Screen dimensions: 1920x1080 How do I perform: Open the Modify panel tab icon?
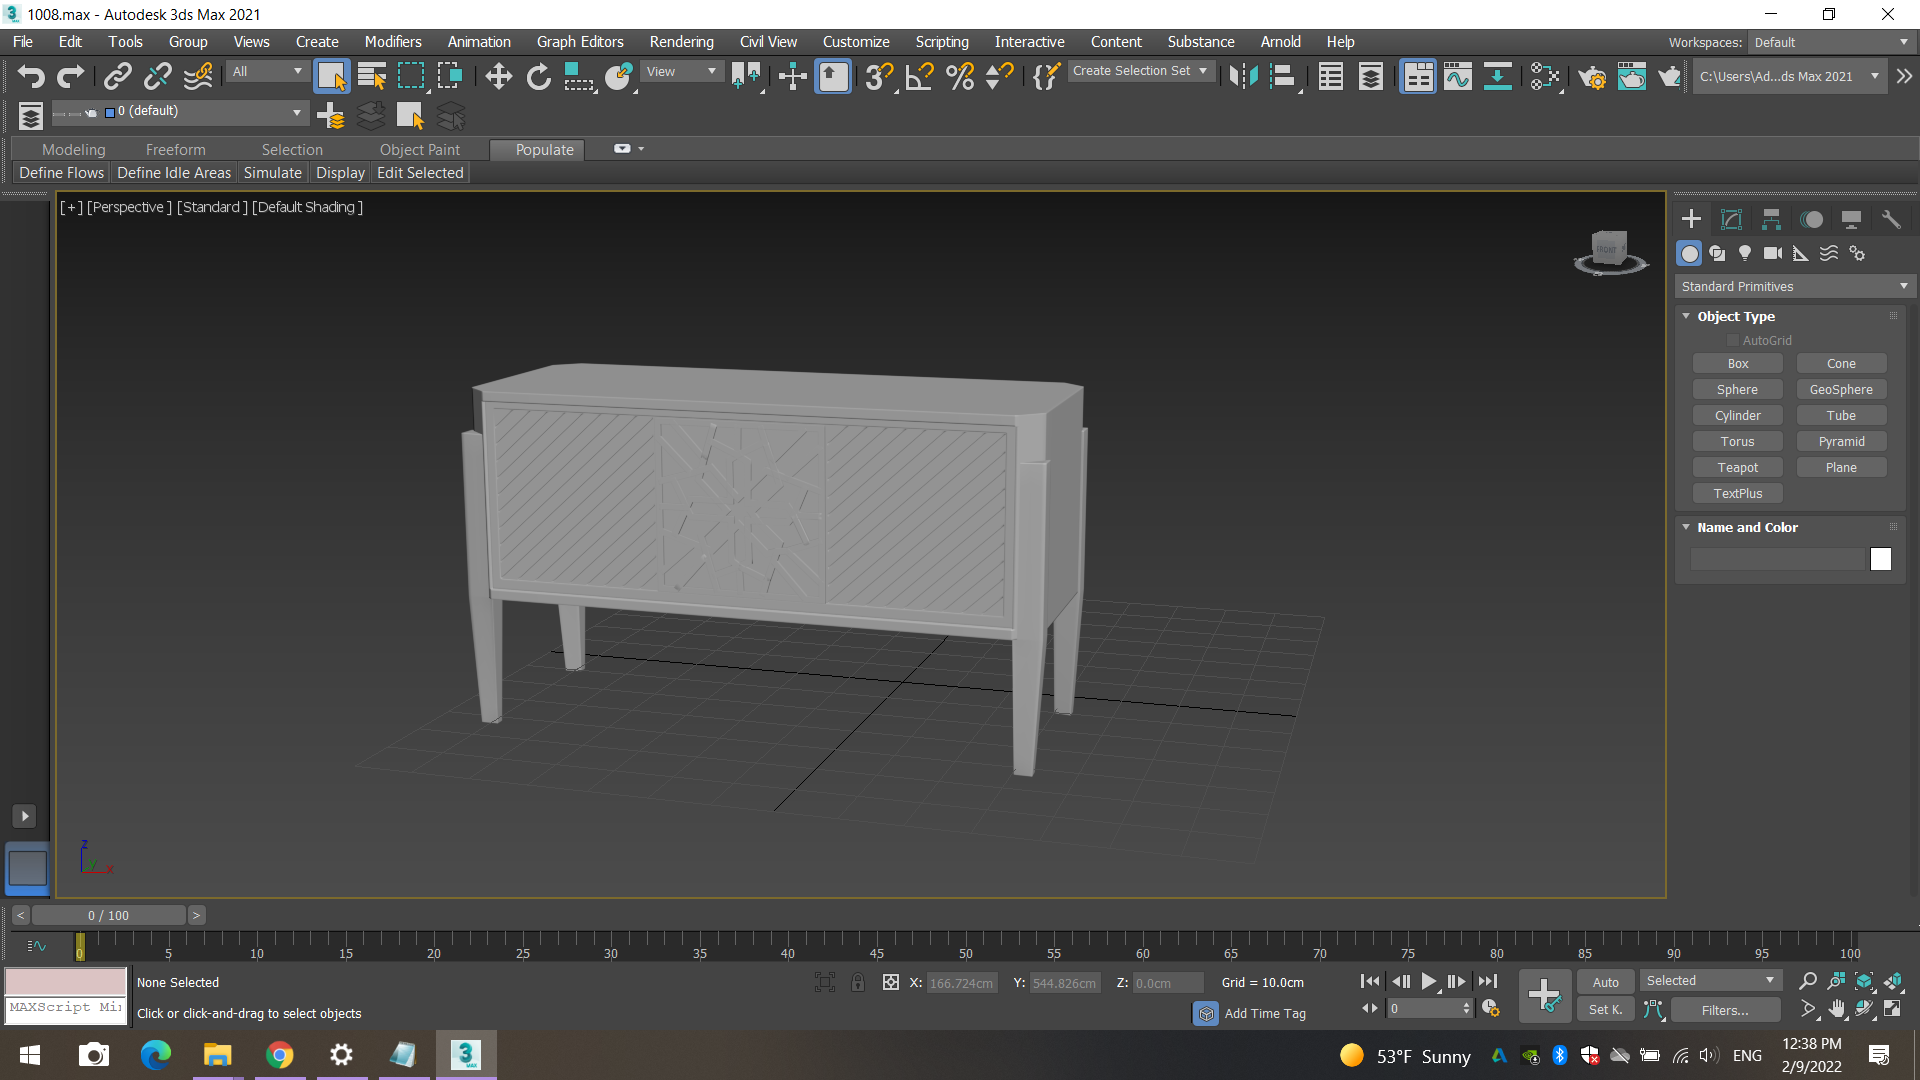(x=1731, y=220)
